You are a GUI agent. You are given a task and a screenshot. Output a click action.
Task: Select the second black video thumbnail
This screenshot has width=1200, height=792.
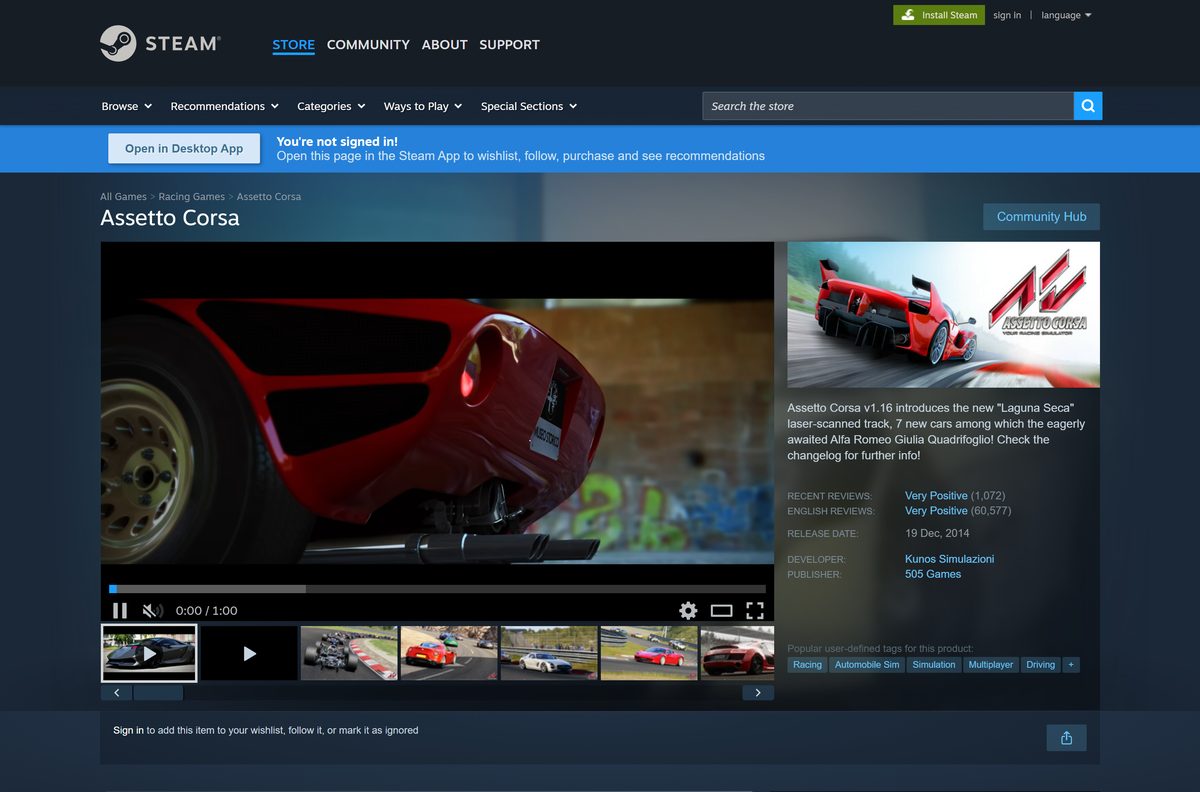(x=249, y=653)
